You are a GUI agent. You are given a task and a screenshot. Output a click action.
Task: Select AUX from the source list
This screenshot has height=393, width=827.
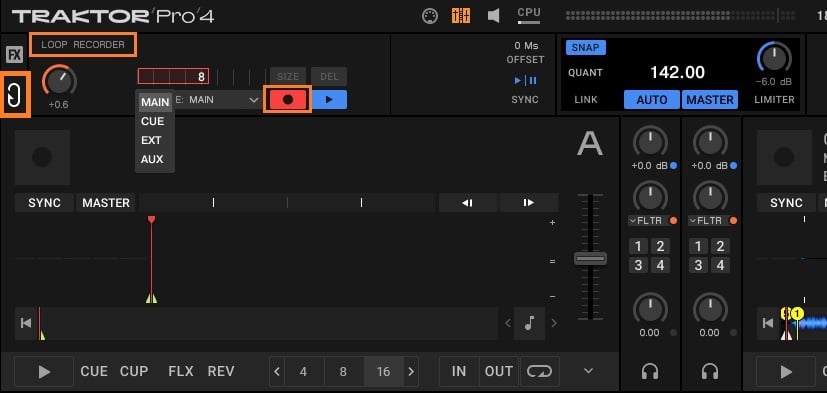pyautogui.click(x=152, y=159)
